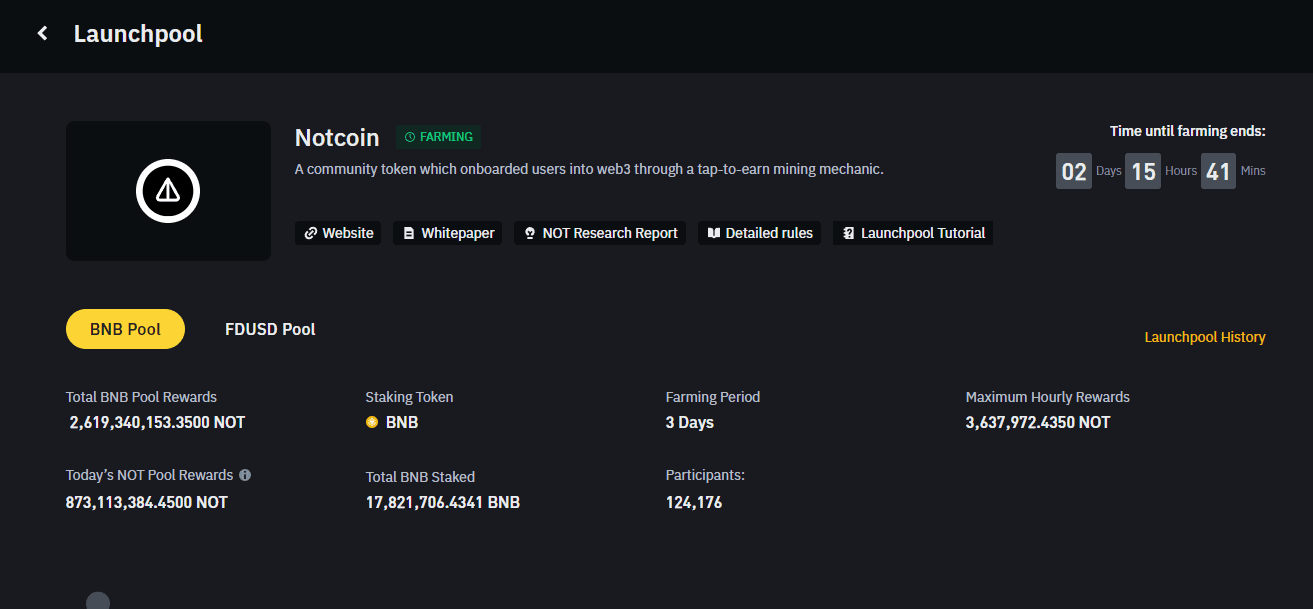
Task: Click the Notcoin description text
Action: tap(589, 169)
